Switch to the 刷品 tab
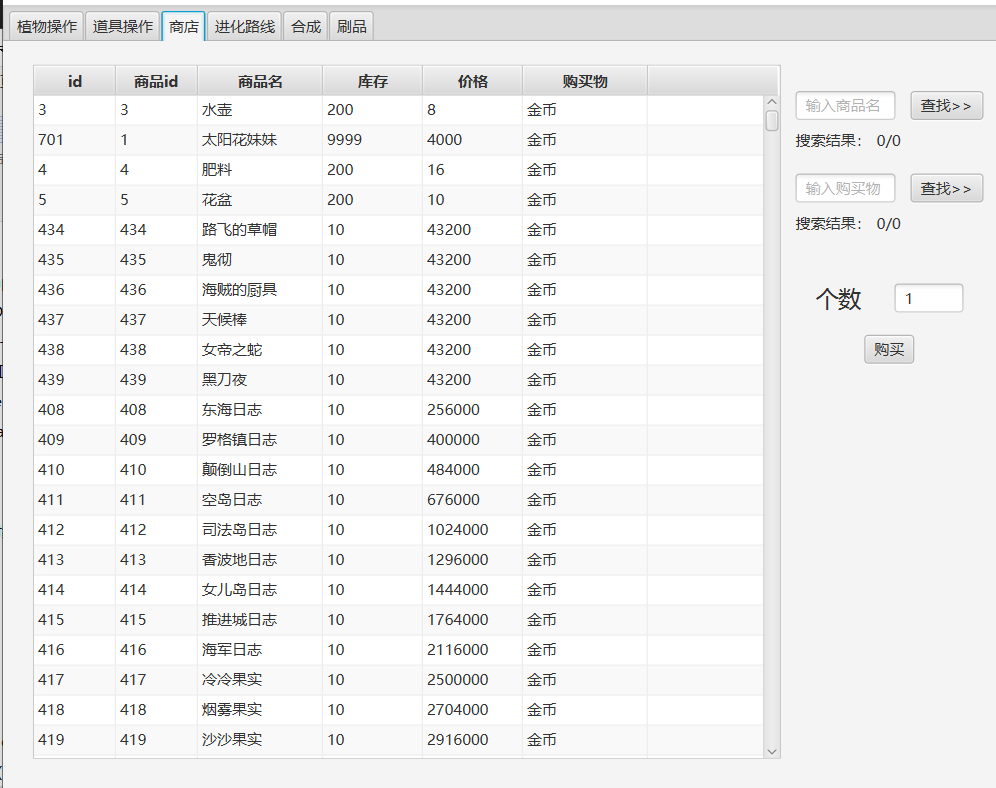The image size is (996, 788). pos(351,27)
